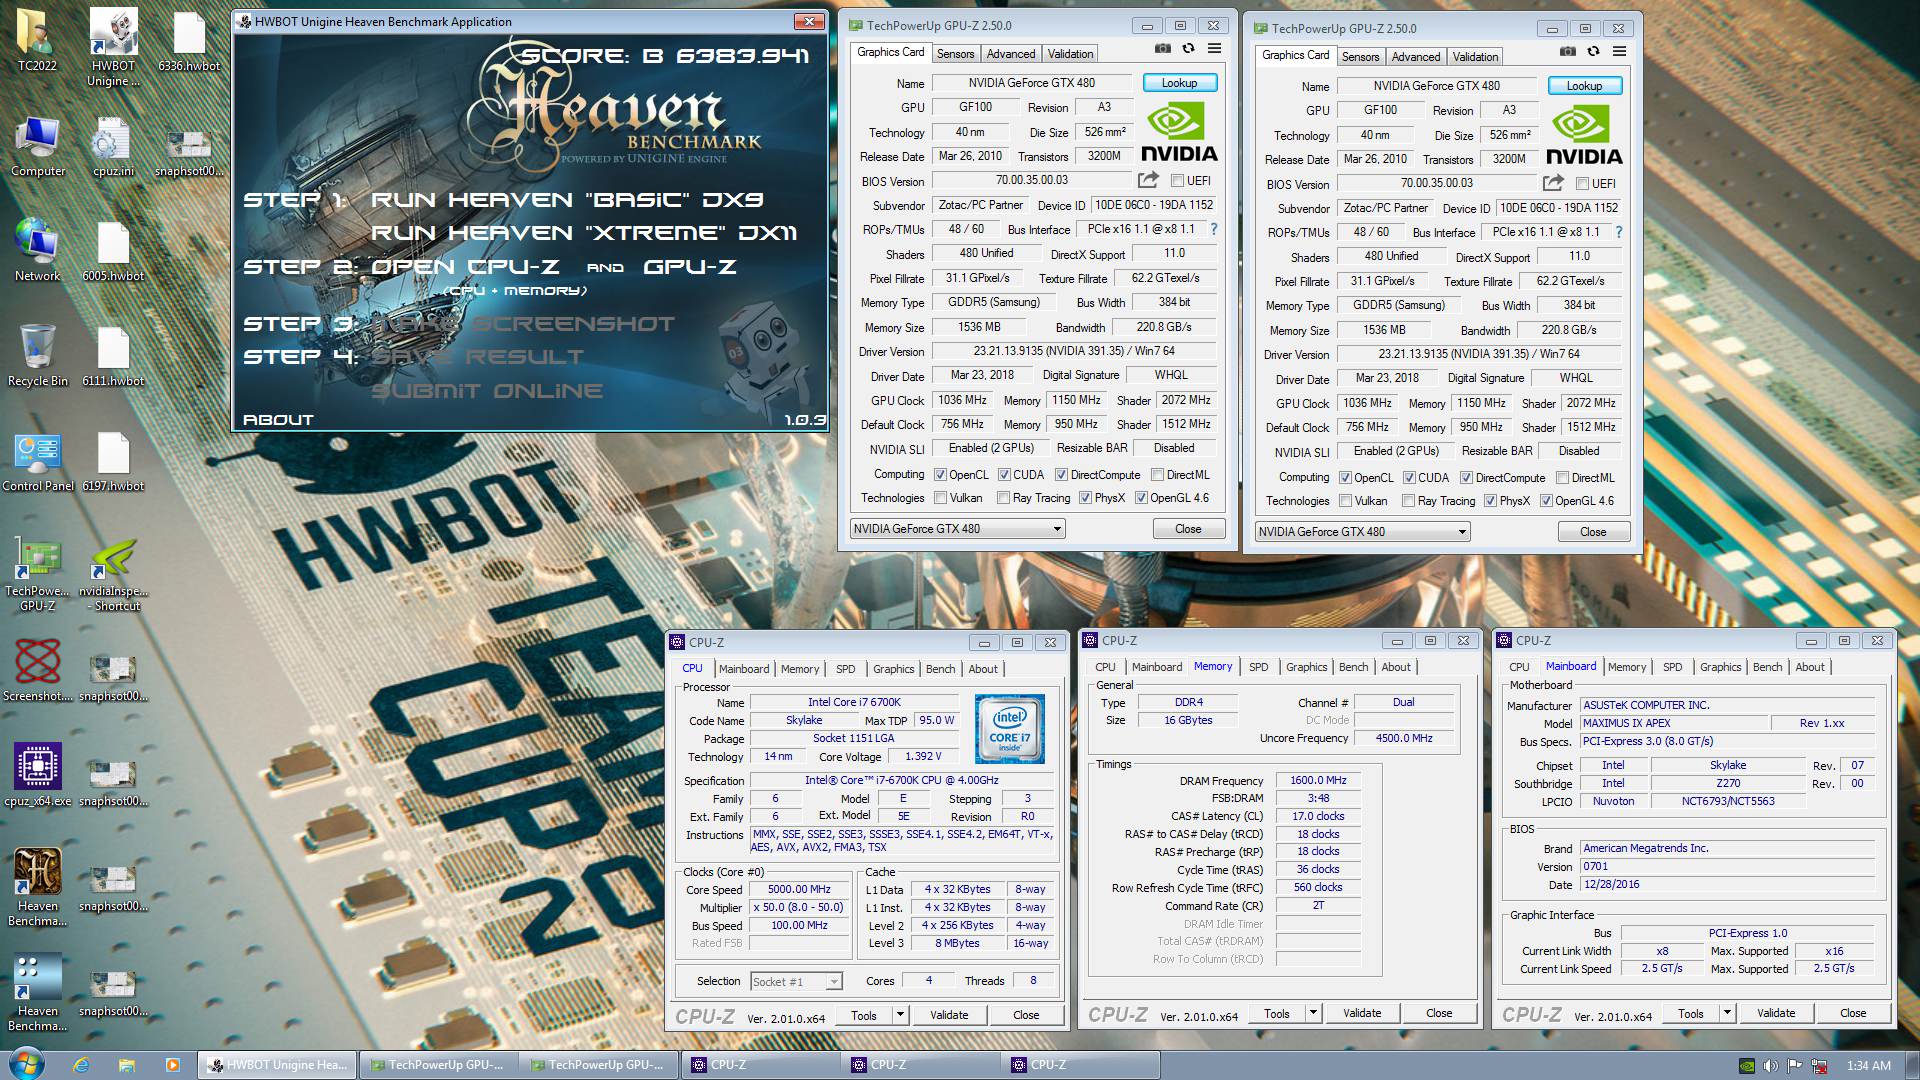Click the MAXIMUS IX APEX model value
The height and width of the screenshot is (1080, 1920).
pyautogui.click(x=1673, y=723)
